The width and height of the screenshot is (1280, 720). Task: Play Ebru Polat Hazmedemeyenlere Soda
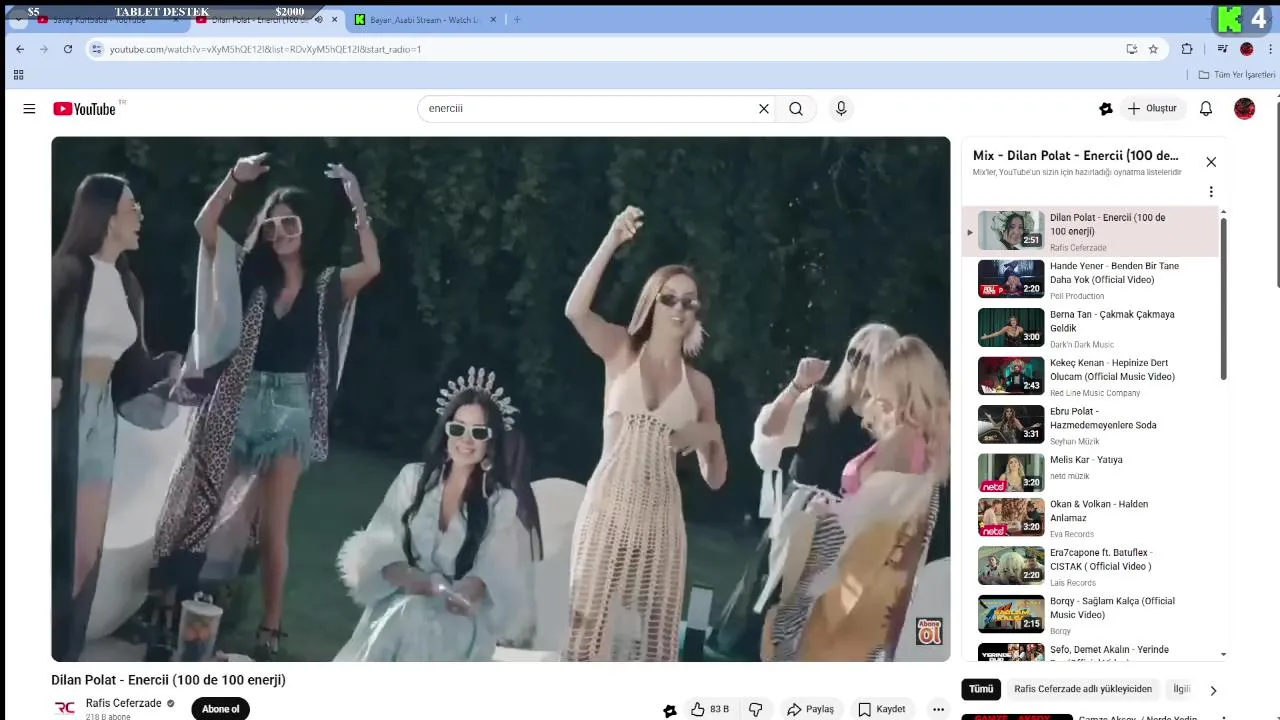pos(1092,425)
